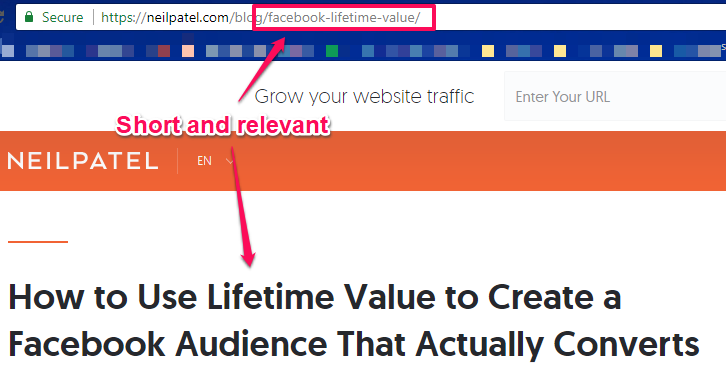
Task: Click the Grow your website traffic text
Action: 364,96
